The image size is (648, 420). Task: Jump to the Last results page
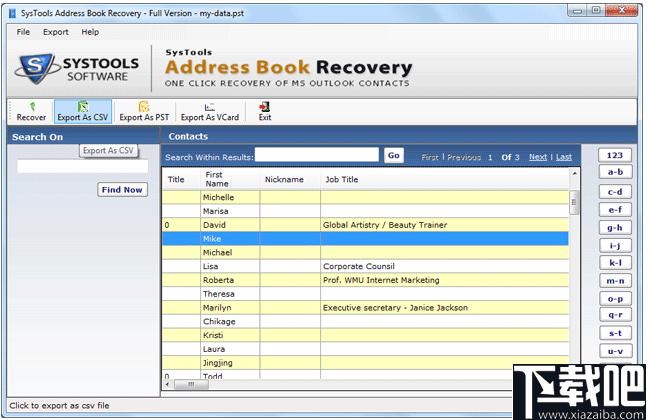tap(564, 157)
